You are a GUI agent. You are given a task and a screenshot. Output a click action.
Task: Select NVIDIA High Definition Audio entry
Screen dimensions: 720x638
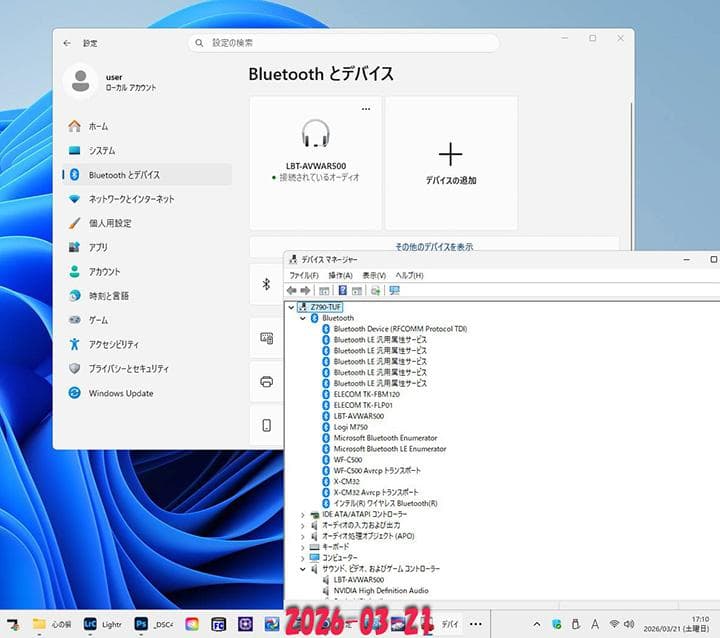(381, 591)
